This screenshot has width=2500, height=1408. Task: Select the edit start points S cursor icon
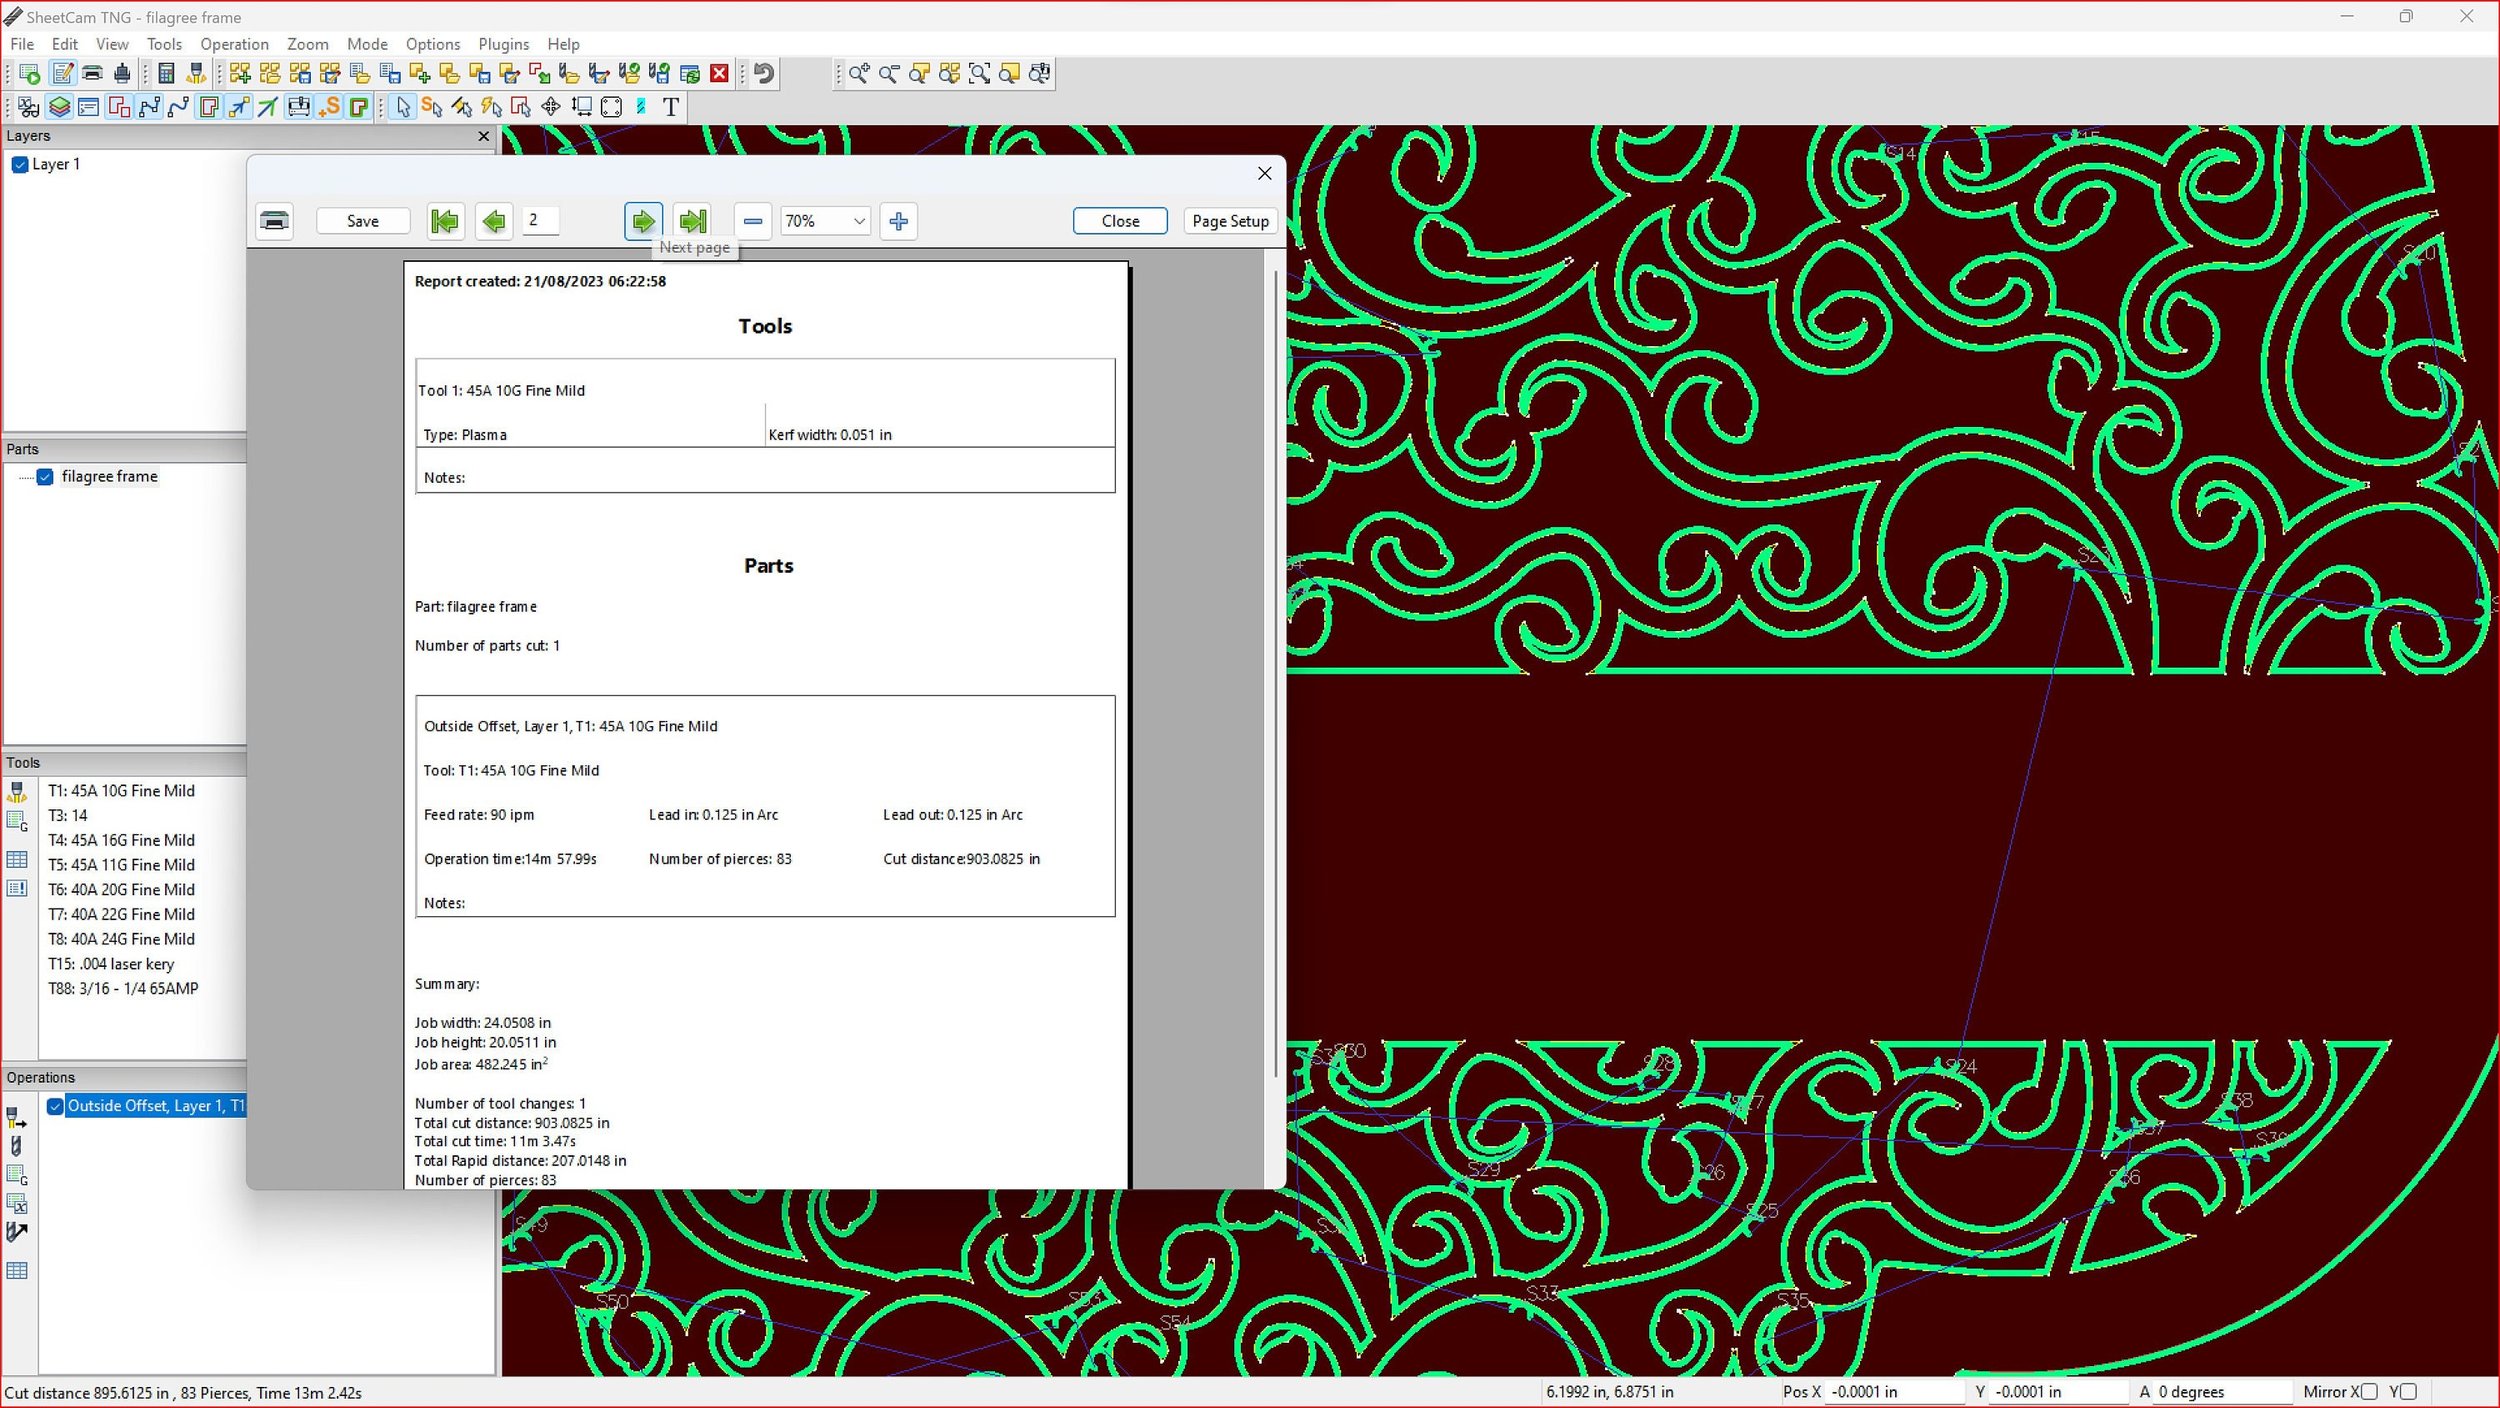click(432, 107)
